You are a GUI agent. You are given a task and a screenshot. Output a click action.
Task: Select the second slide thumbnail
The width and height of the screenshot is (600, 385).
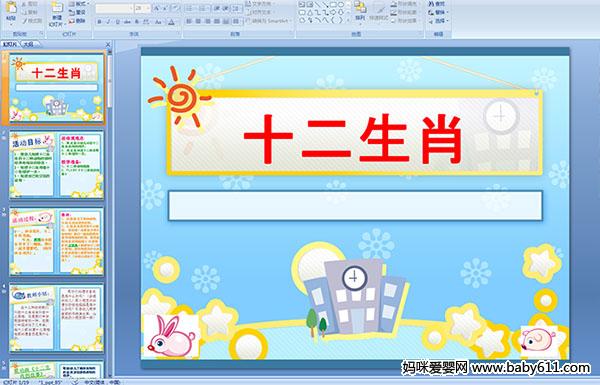coord(56,165)
